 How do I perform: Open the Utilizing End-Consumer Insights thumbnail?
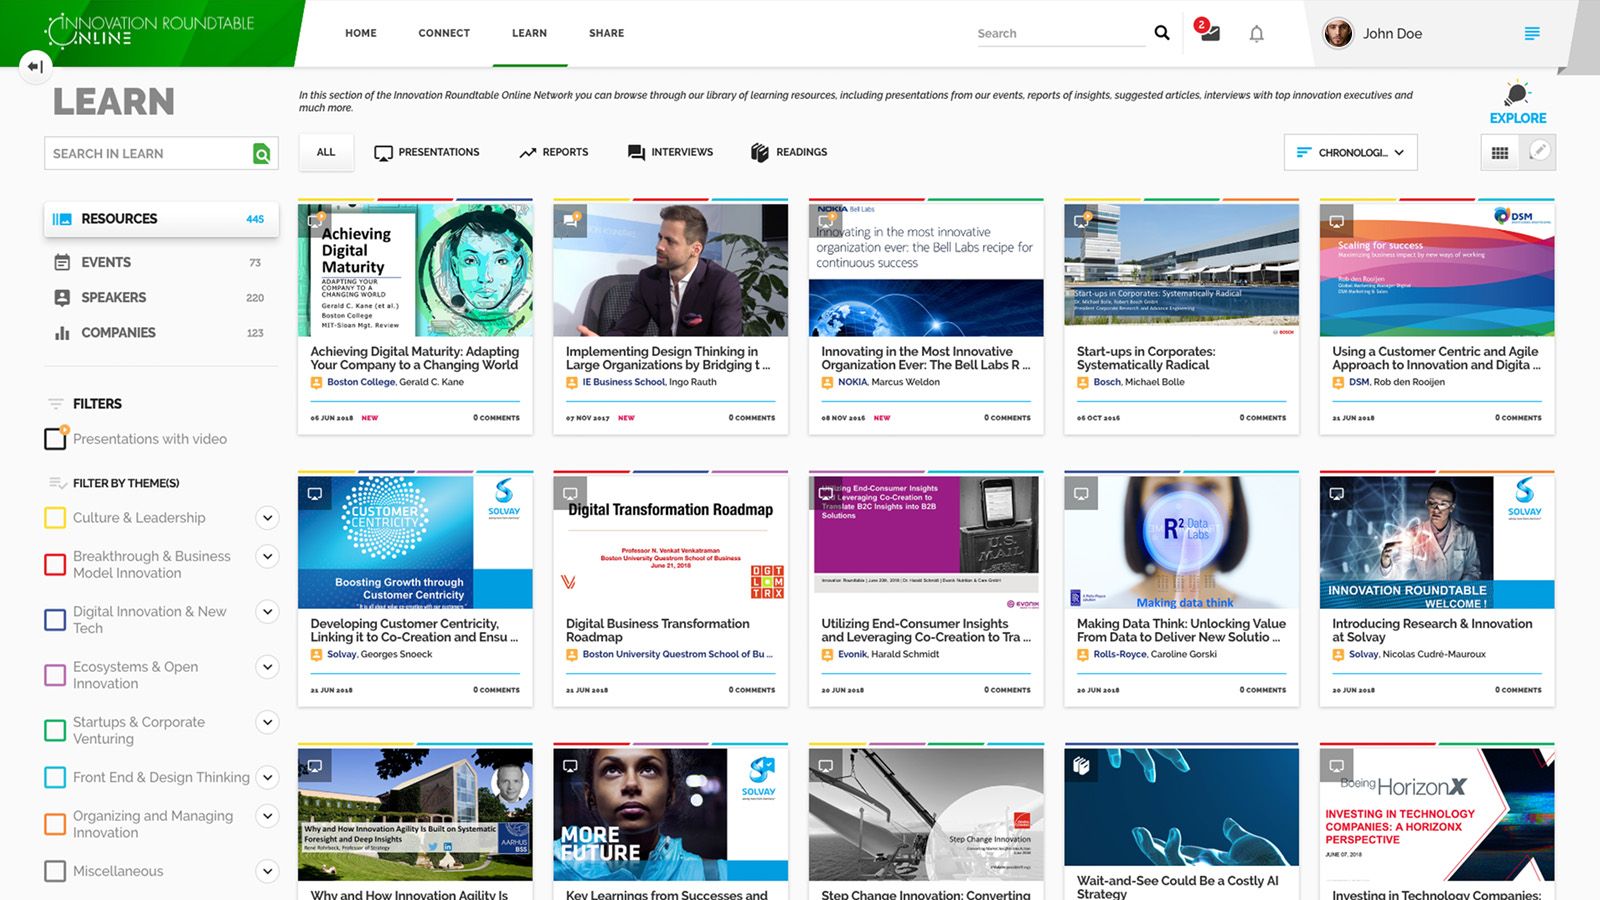[x=926, y=542]
